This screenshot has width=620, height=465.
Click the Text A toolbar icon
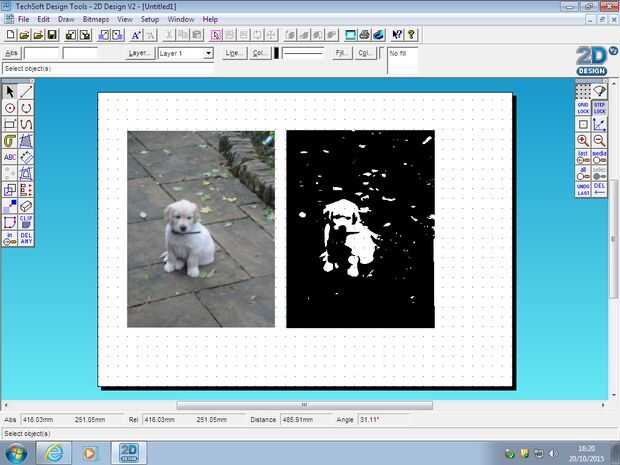(136, 35)
